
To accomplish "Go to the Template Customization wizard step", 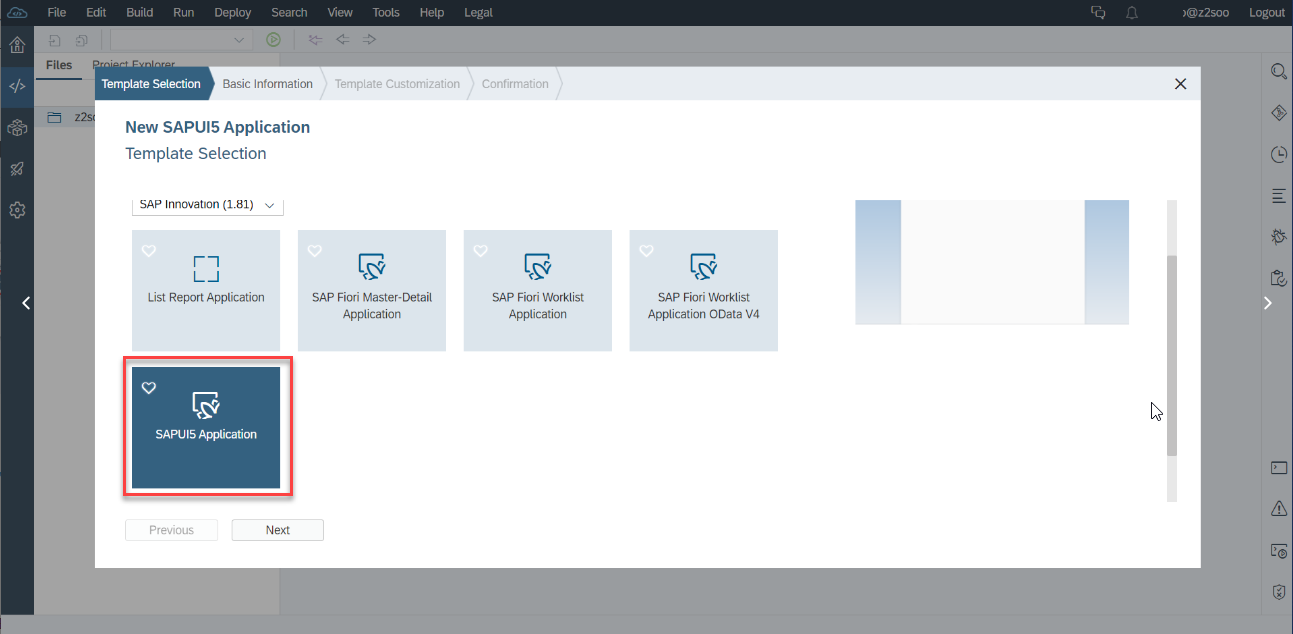I will click(397, 84).
